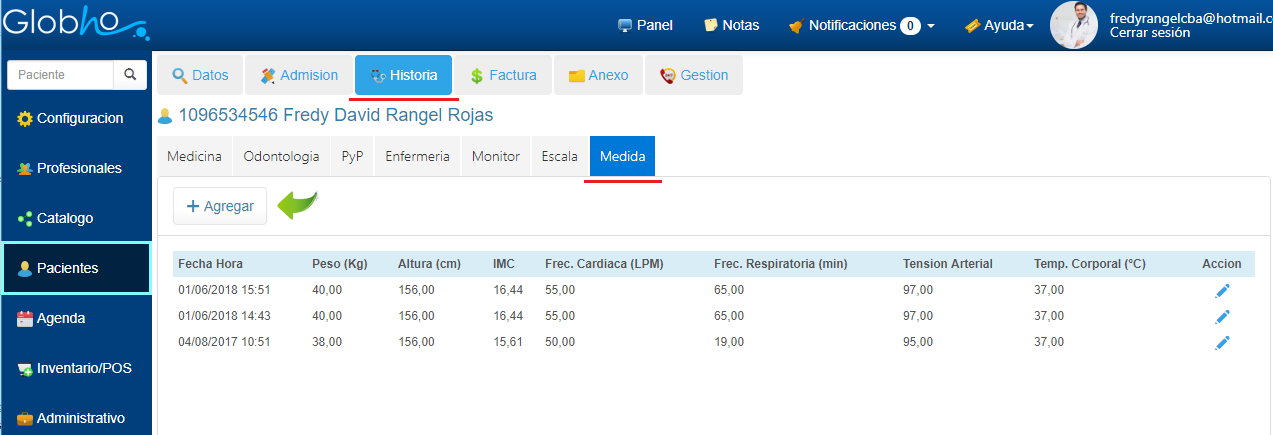
Task: Select the Odontologia sub-tab
Action: pos(281,157)
